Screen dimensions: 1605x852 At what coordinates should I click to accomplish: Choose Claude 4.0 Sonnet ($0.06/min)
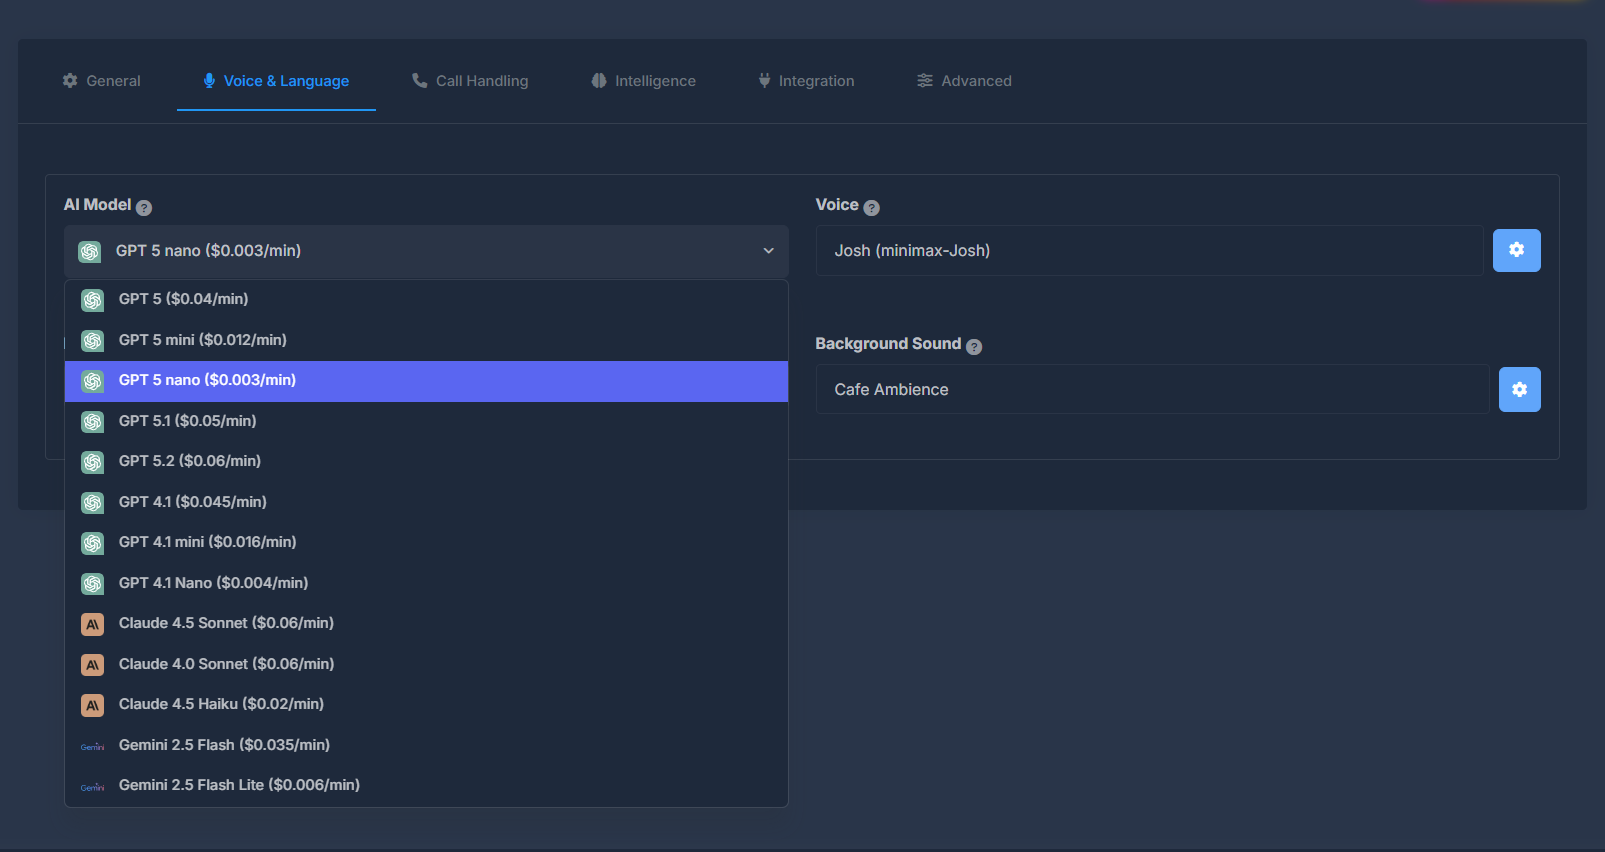click(x=426, y=665)
